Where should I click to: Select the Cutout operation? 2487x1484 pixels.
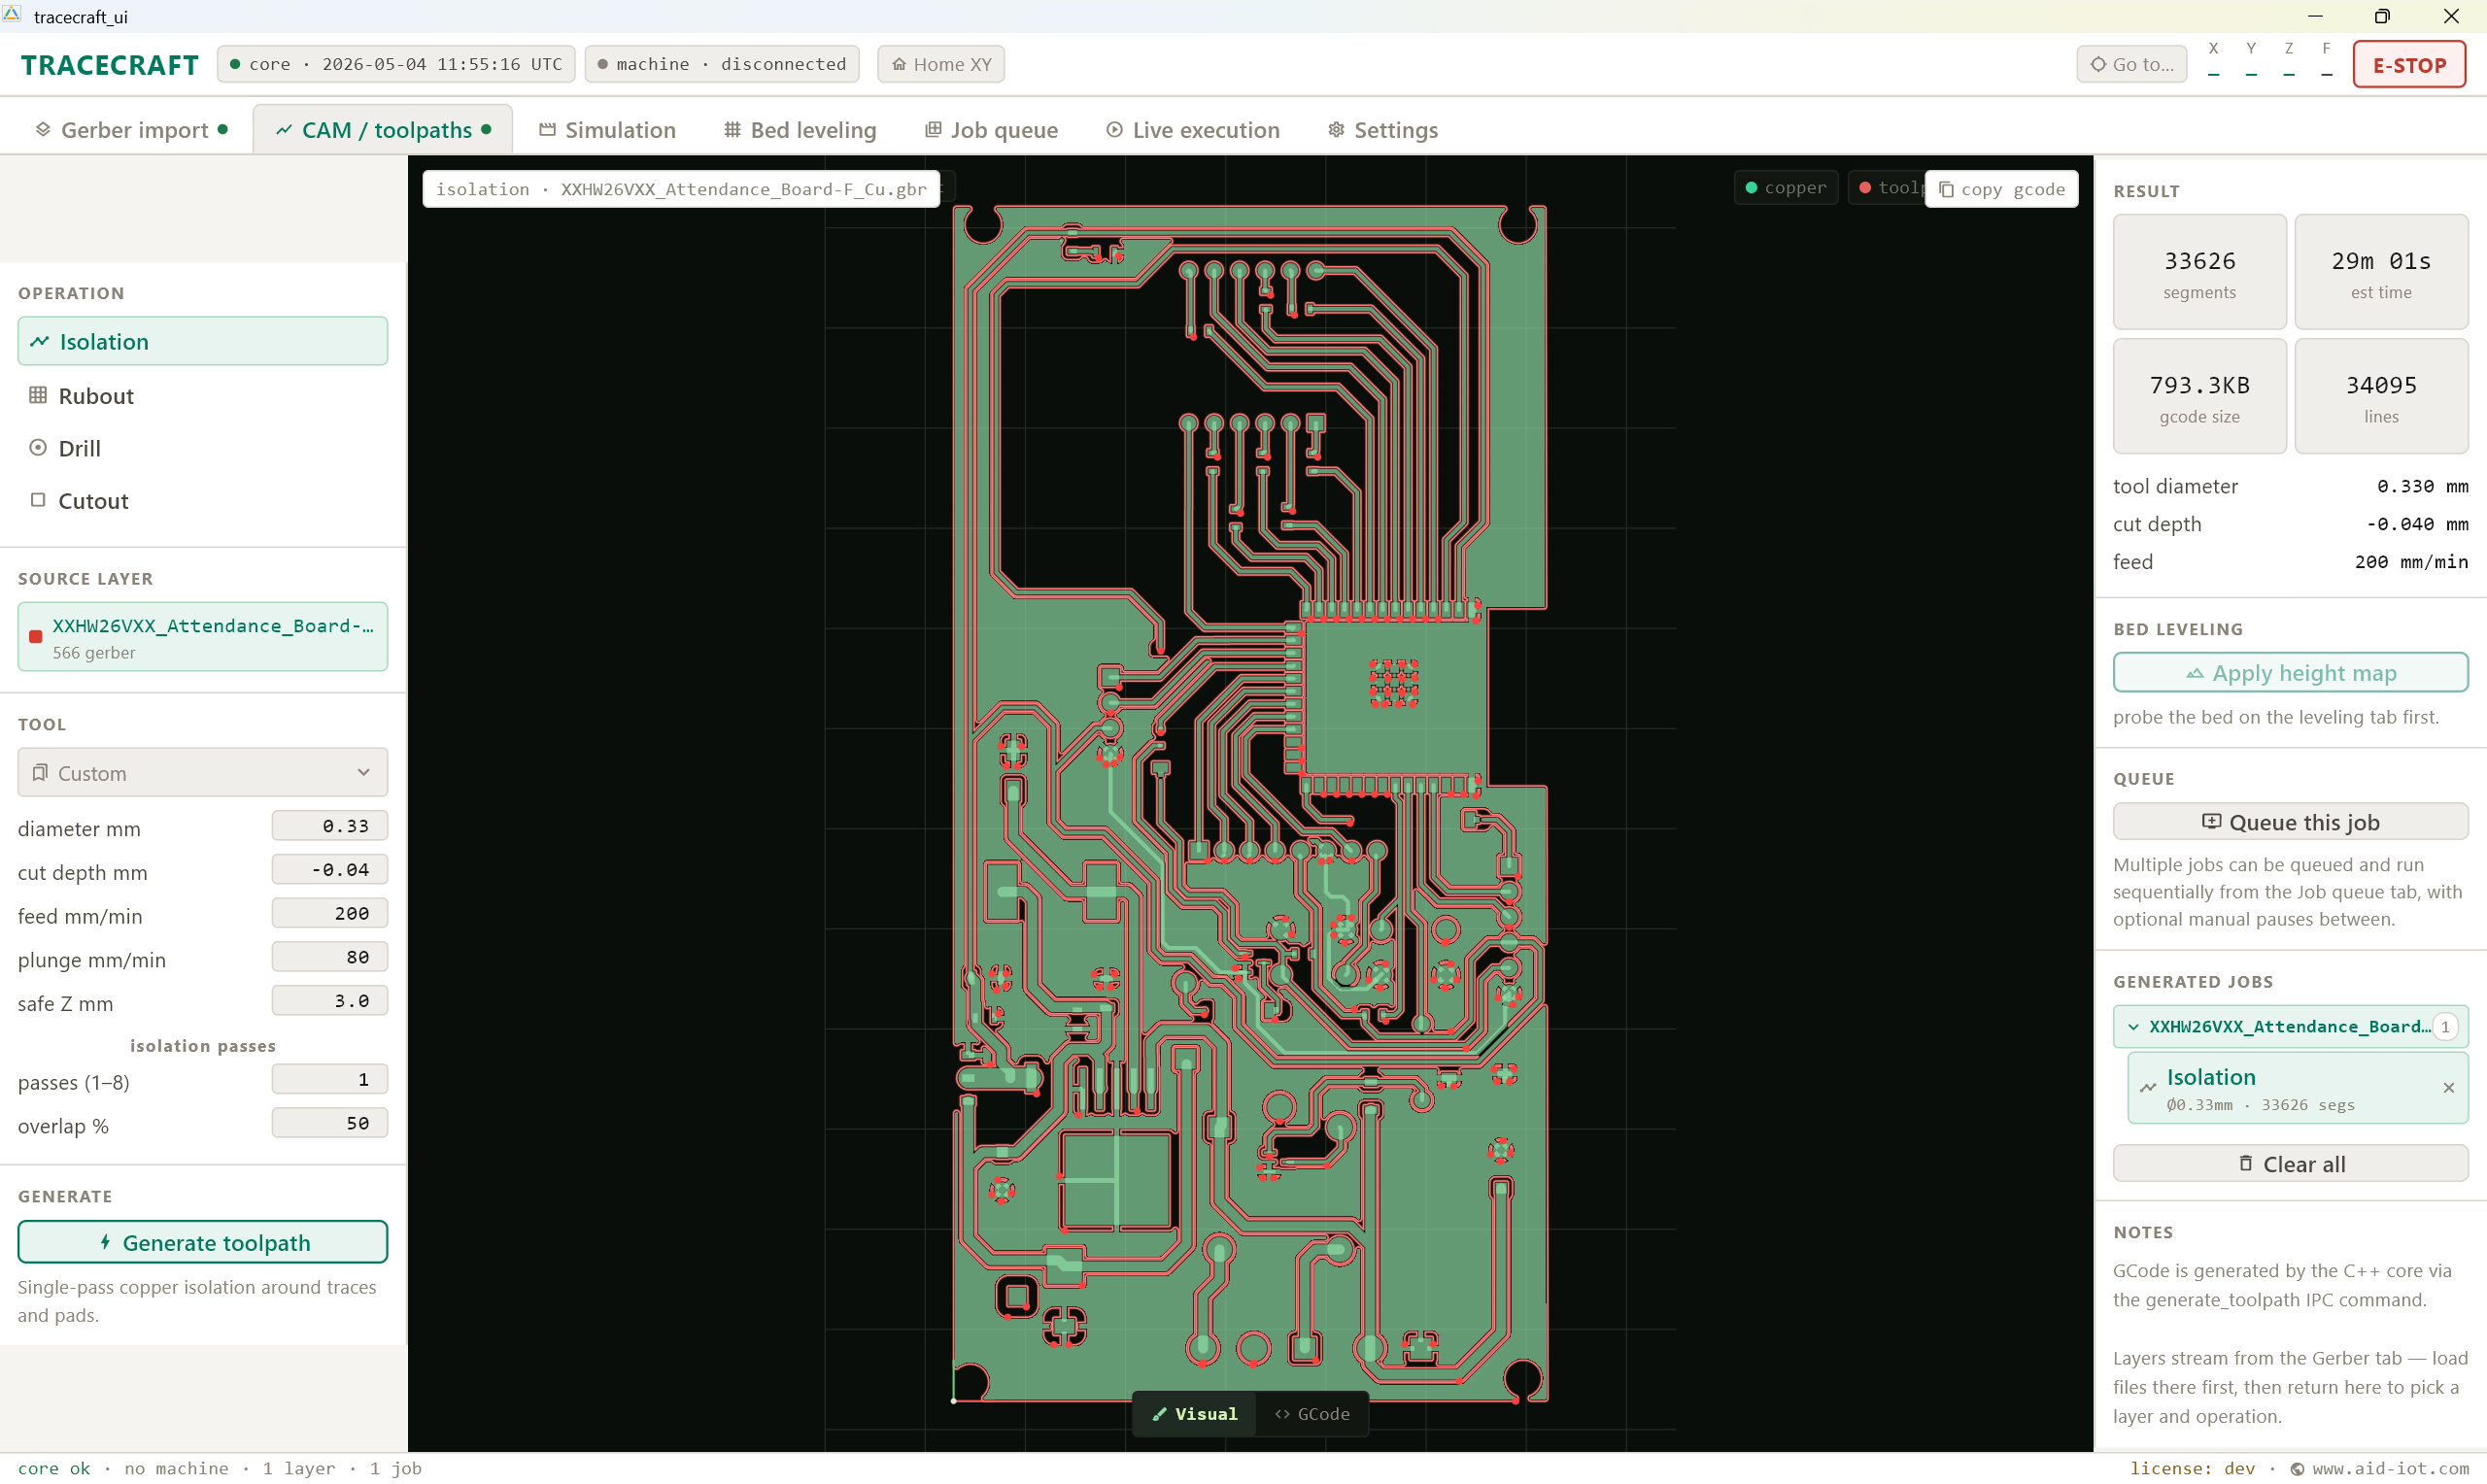(x=202, y=500)
